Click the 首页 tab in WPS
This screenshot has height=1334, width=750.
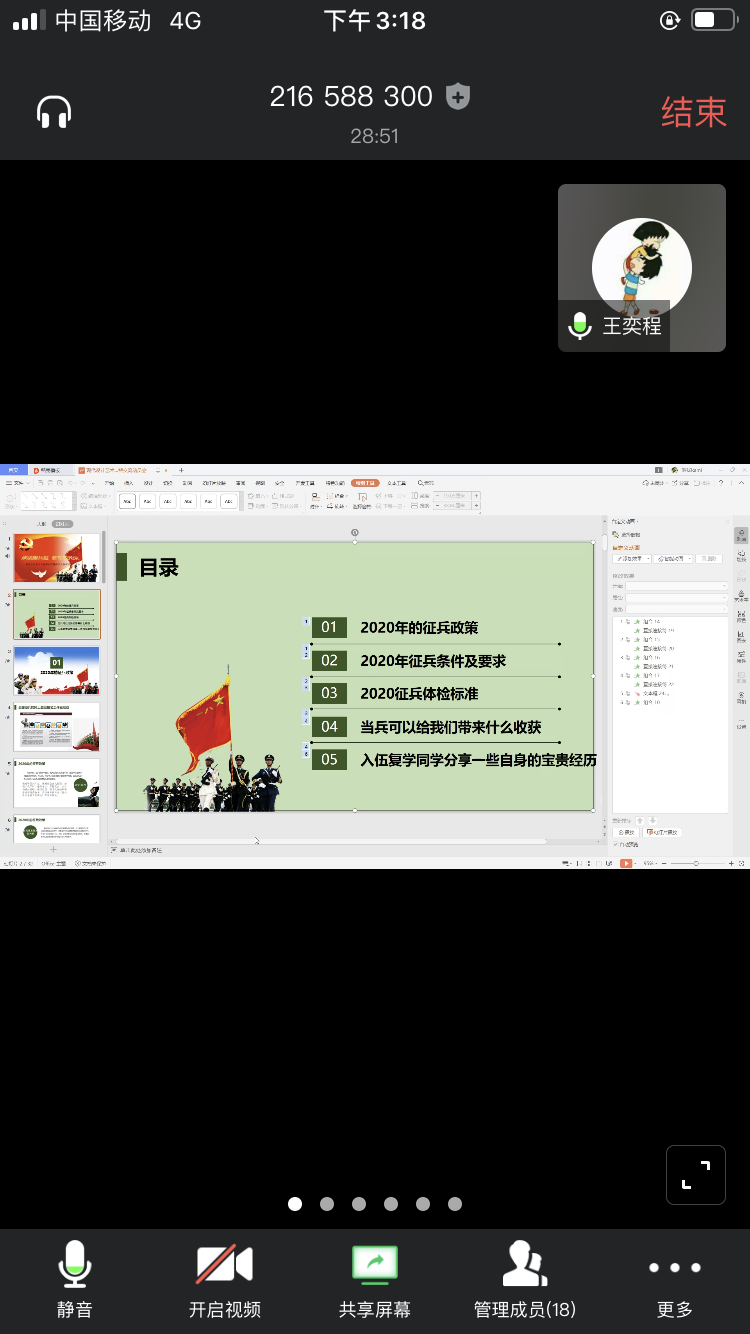tap(14, 470)
